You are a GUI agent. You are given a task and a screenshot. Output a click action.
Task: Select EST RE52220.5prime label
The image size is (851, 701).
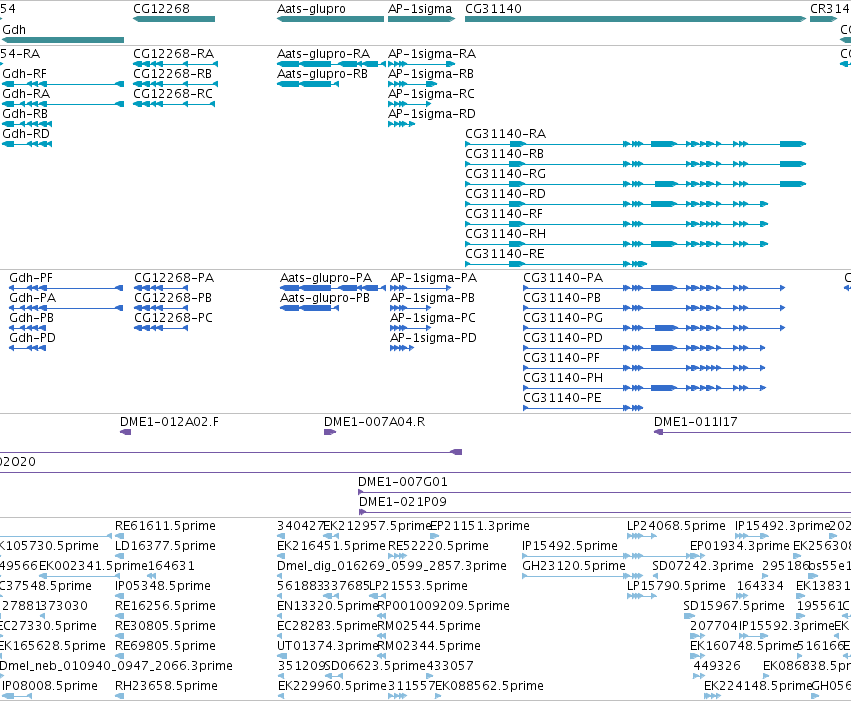click(439, 546)
